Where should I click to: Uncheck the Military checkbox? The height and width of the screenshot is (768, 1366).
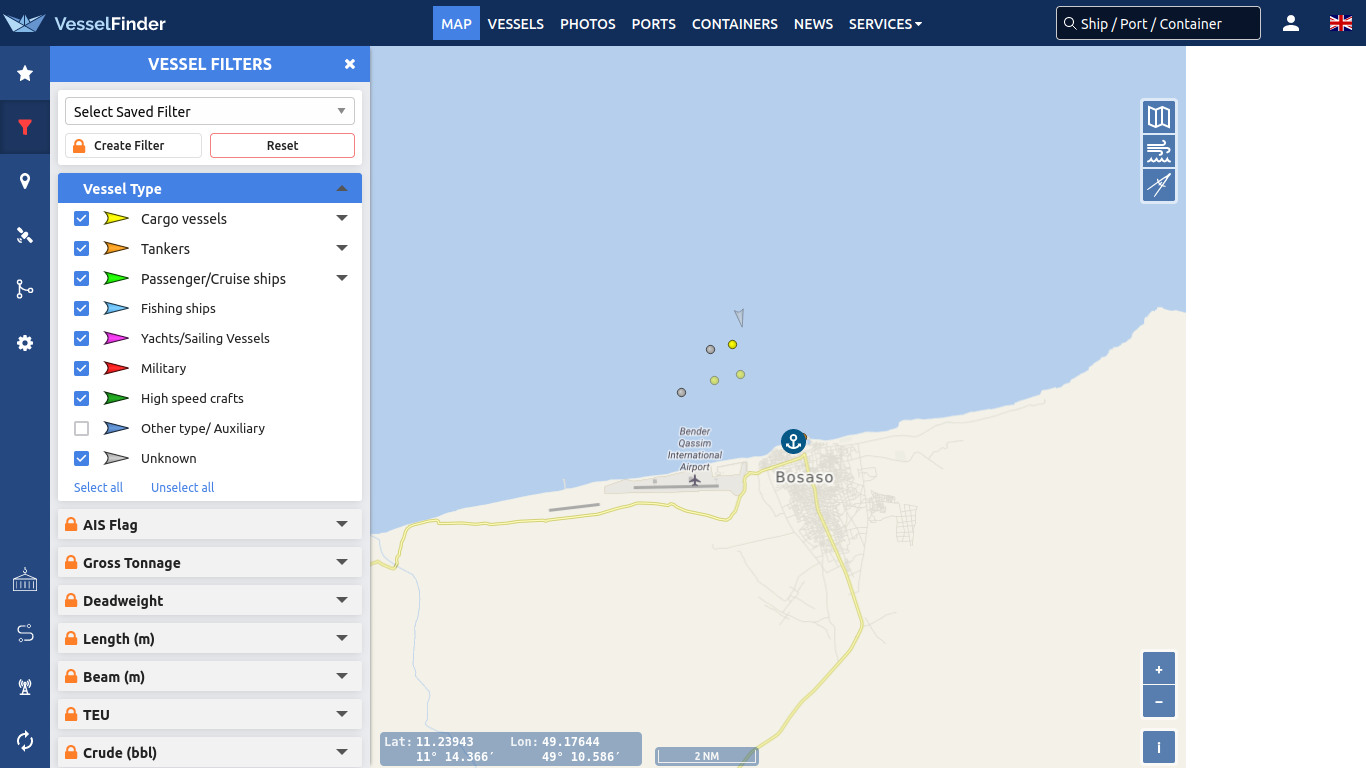point(82,368)
